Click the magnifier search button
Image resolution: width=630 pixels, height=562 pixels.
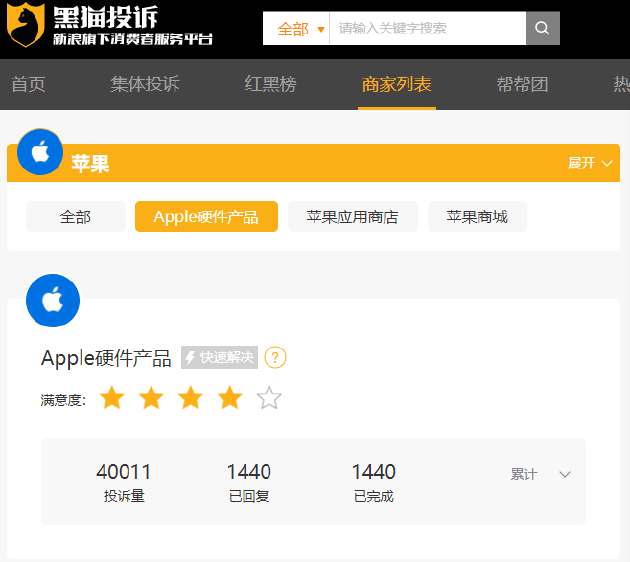click(x=542, y=28)
